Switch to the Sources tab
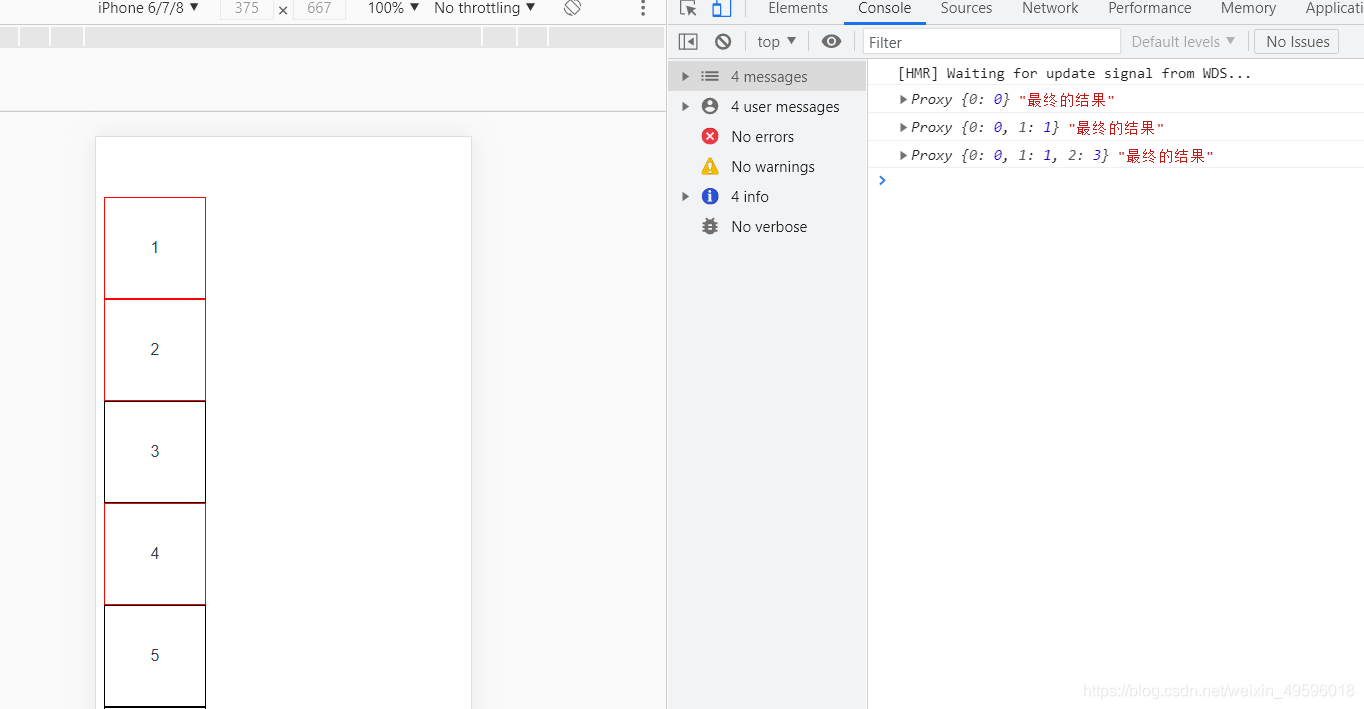The height and width of the screenshot is (709, 1364). (965, 8)
